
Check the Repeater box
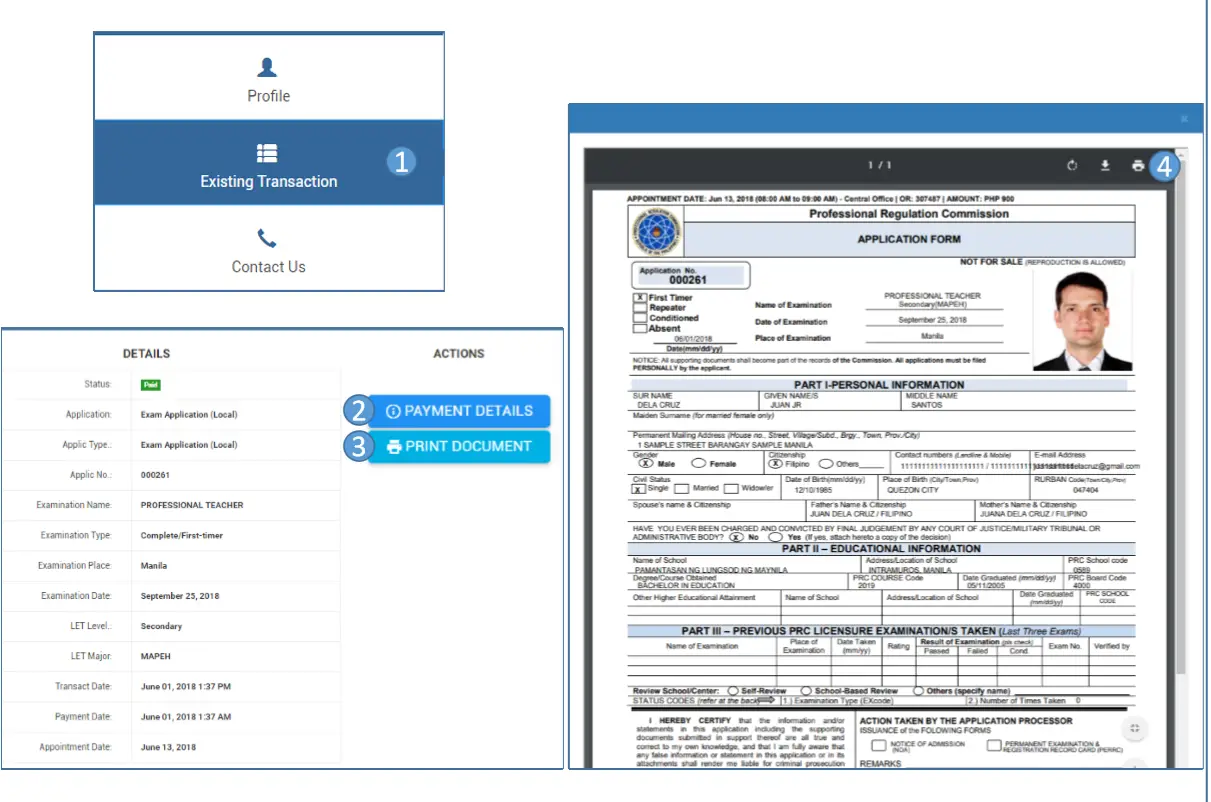tap(640, 308)
